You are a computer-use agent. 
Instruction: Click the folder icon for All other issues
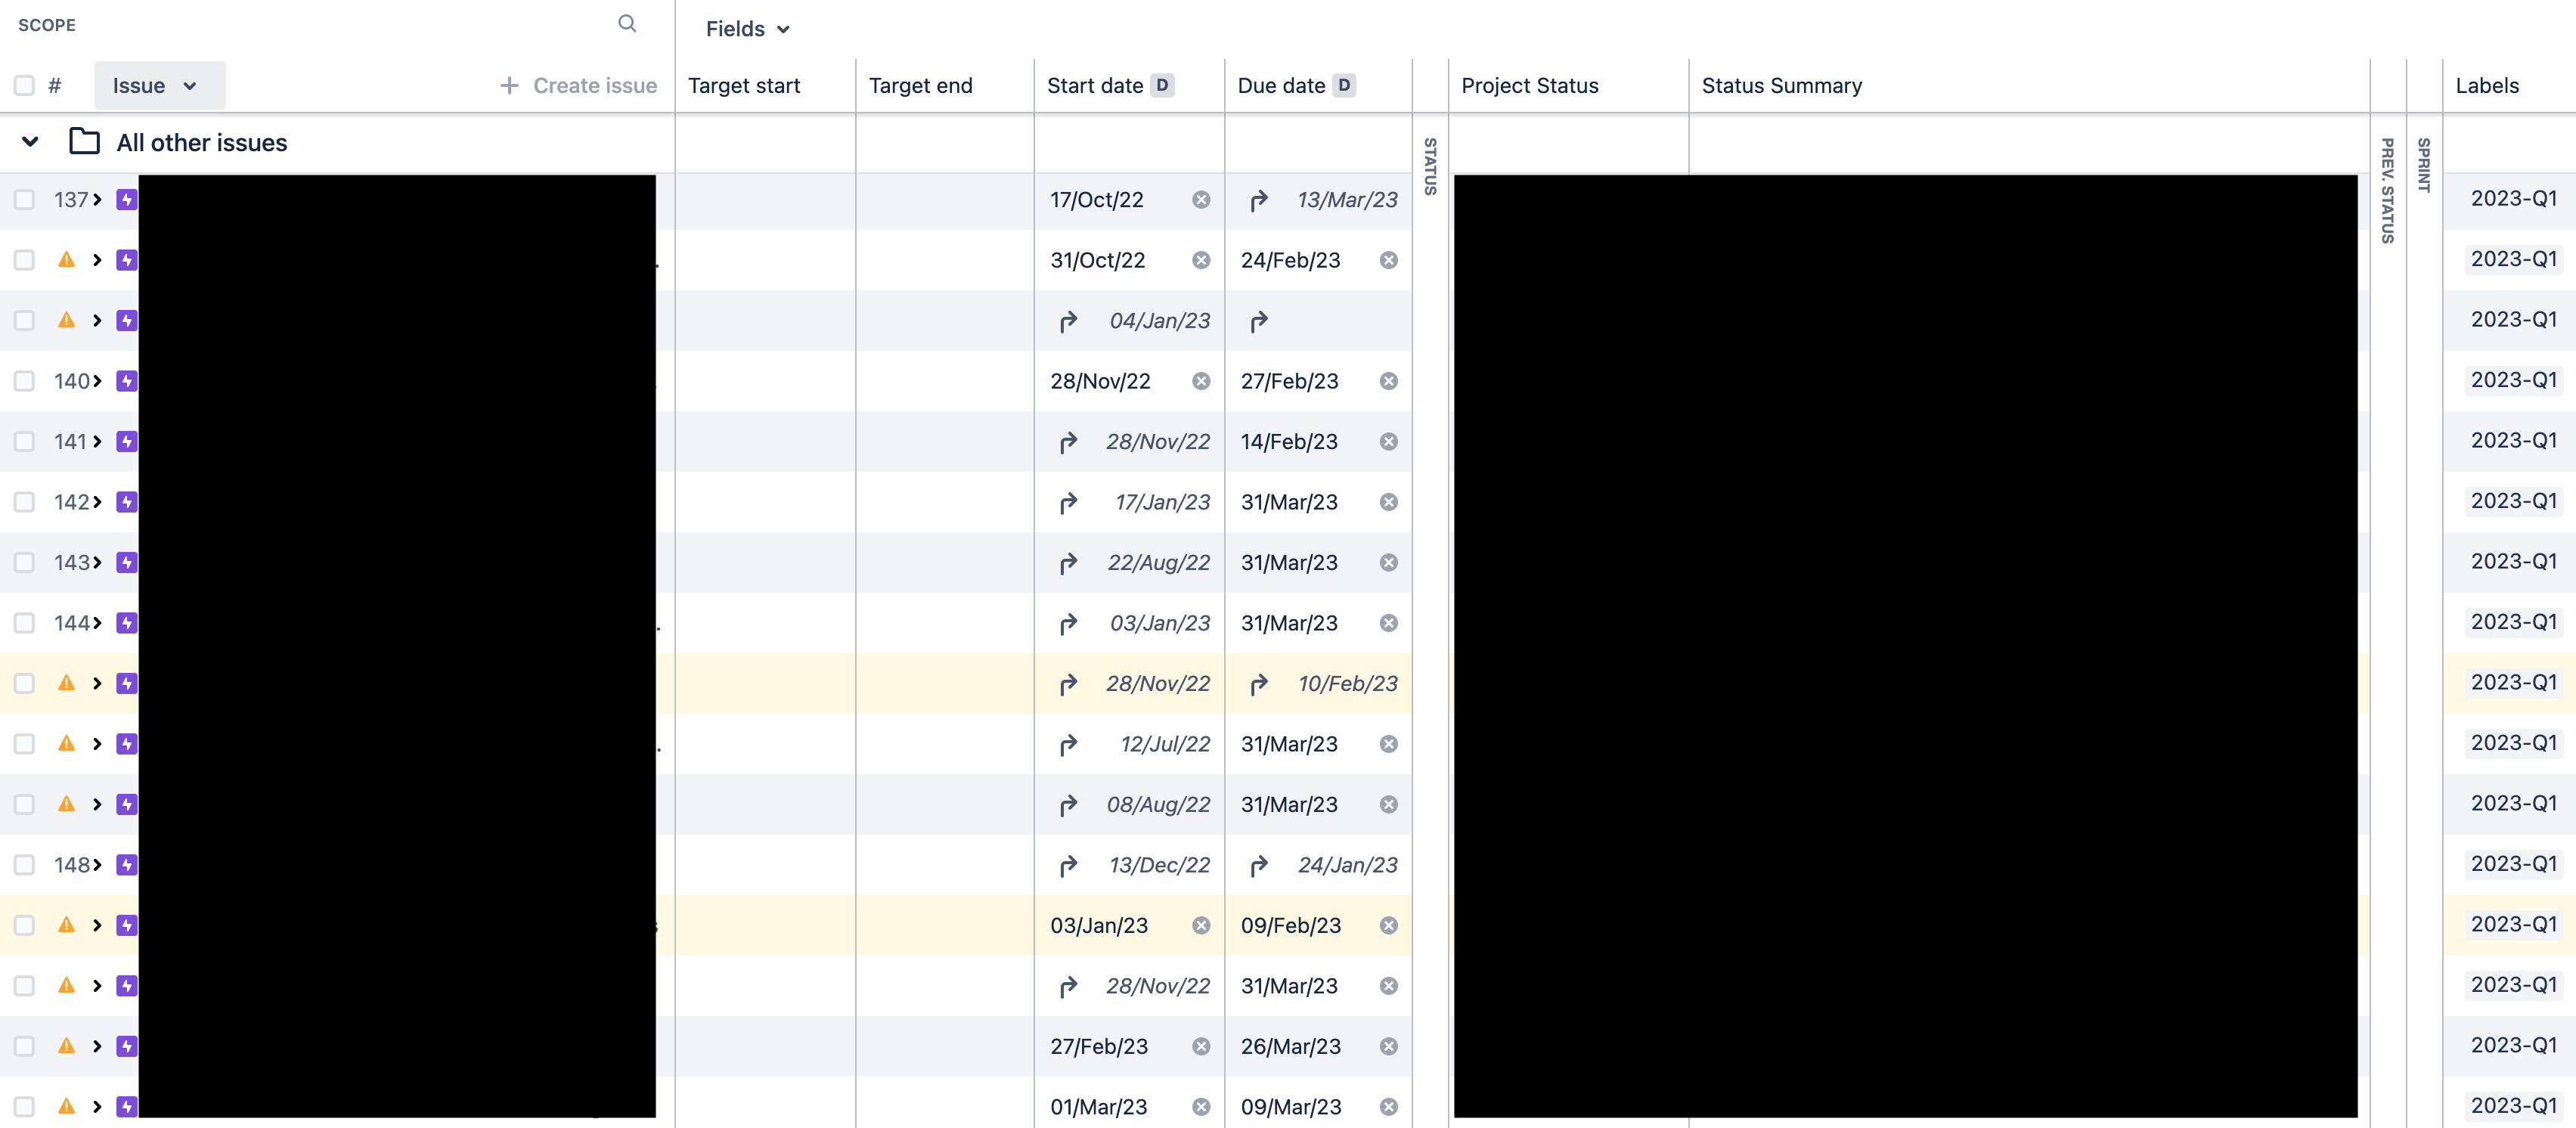84,142
